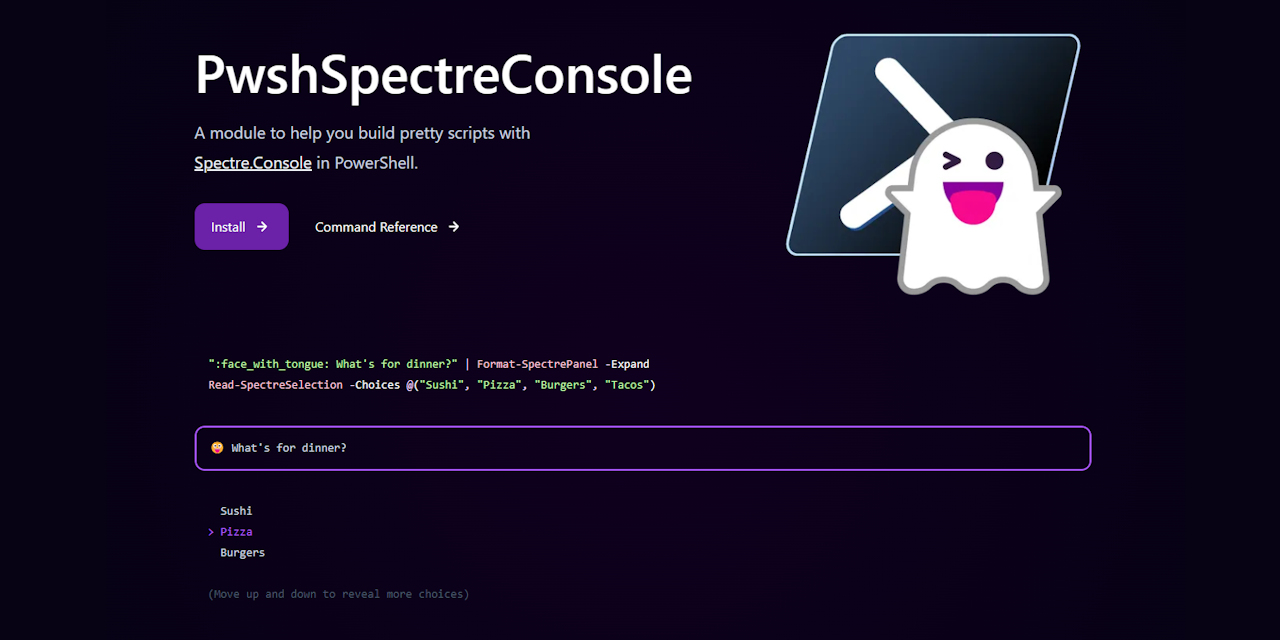
Task: Choose the Burgers option in list
Action: click(x=242, y=553)
